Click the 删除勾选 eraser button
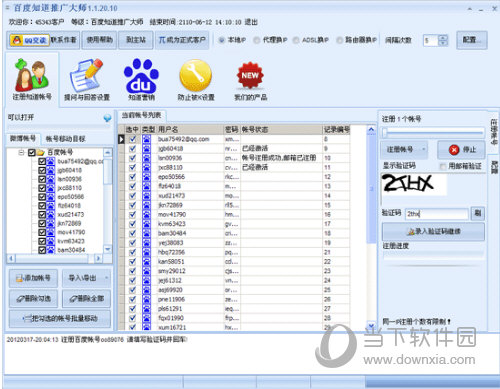This screenshot has height=389, width=500. 33,299
